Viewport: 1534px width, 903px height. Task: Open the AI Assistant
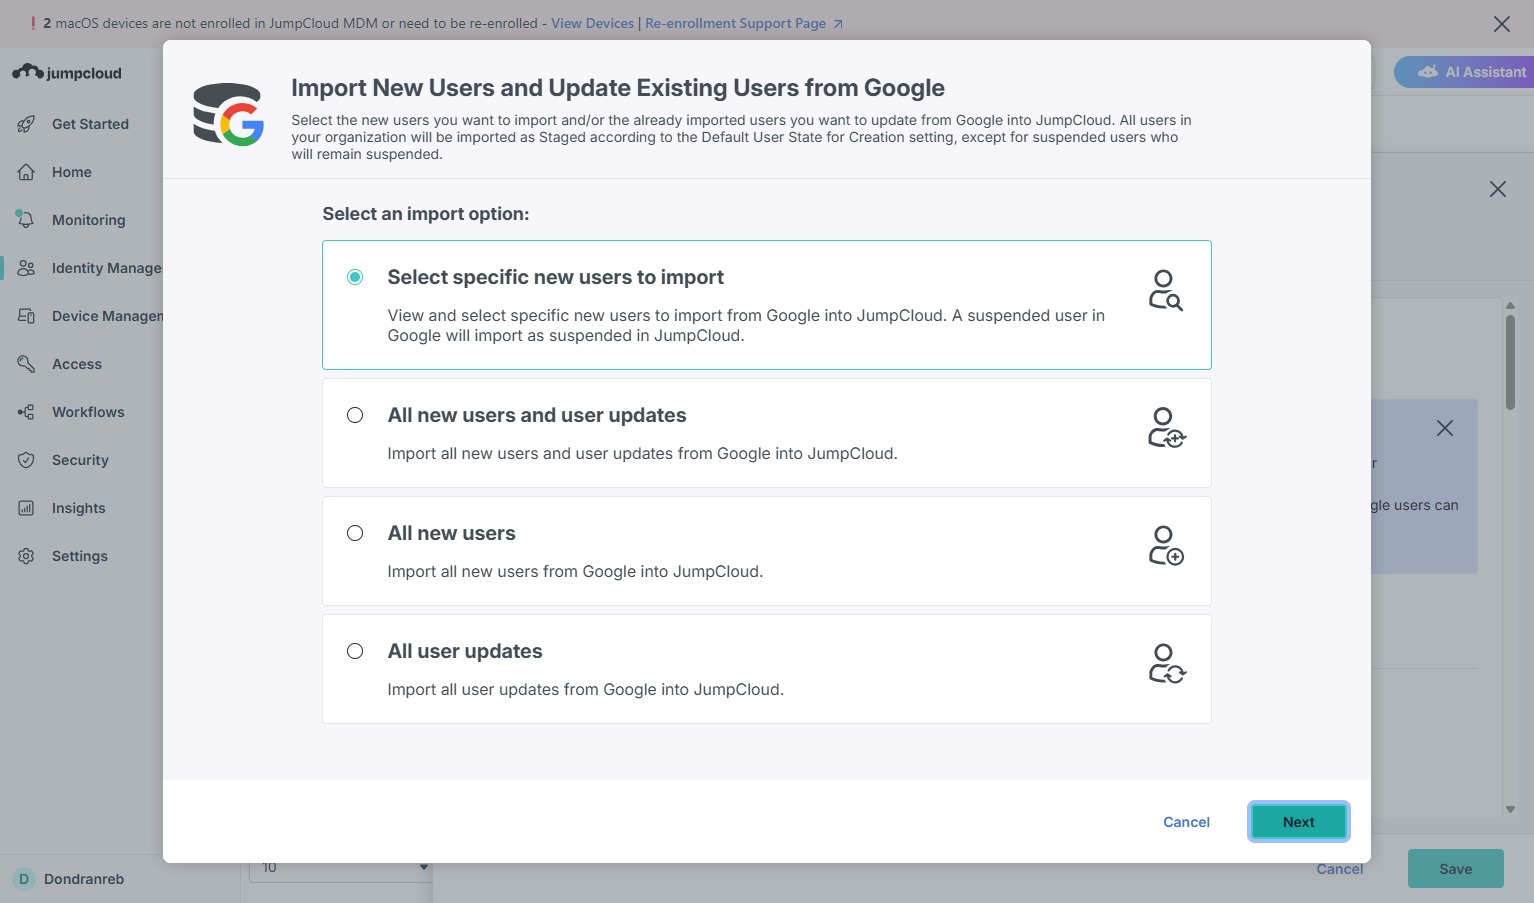point(1464,72)
